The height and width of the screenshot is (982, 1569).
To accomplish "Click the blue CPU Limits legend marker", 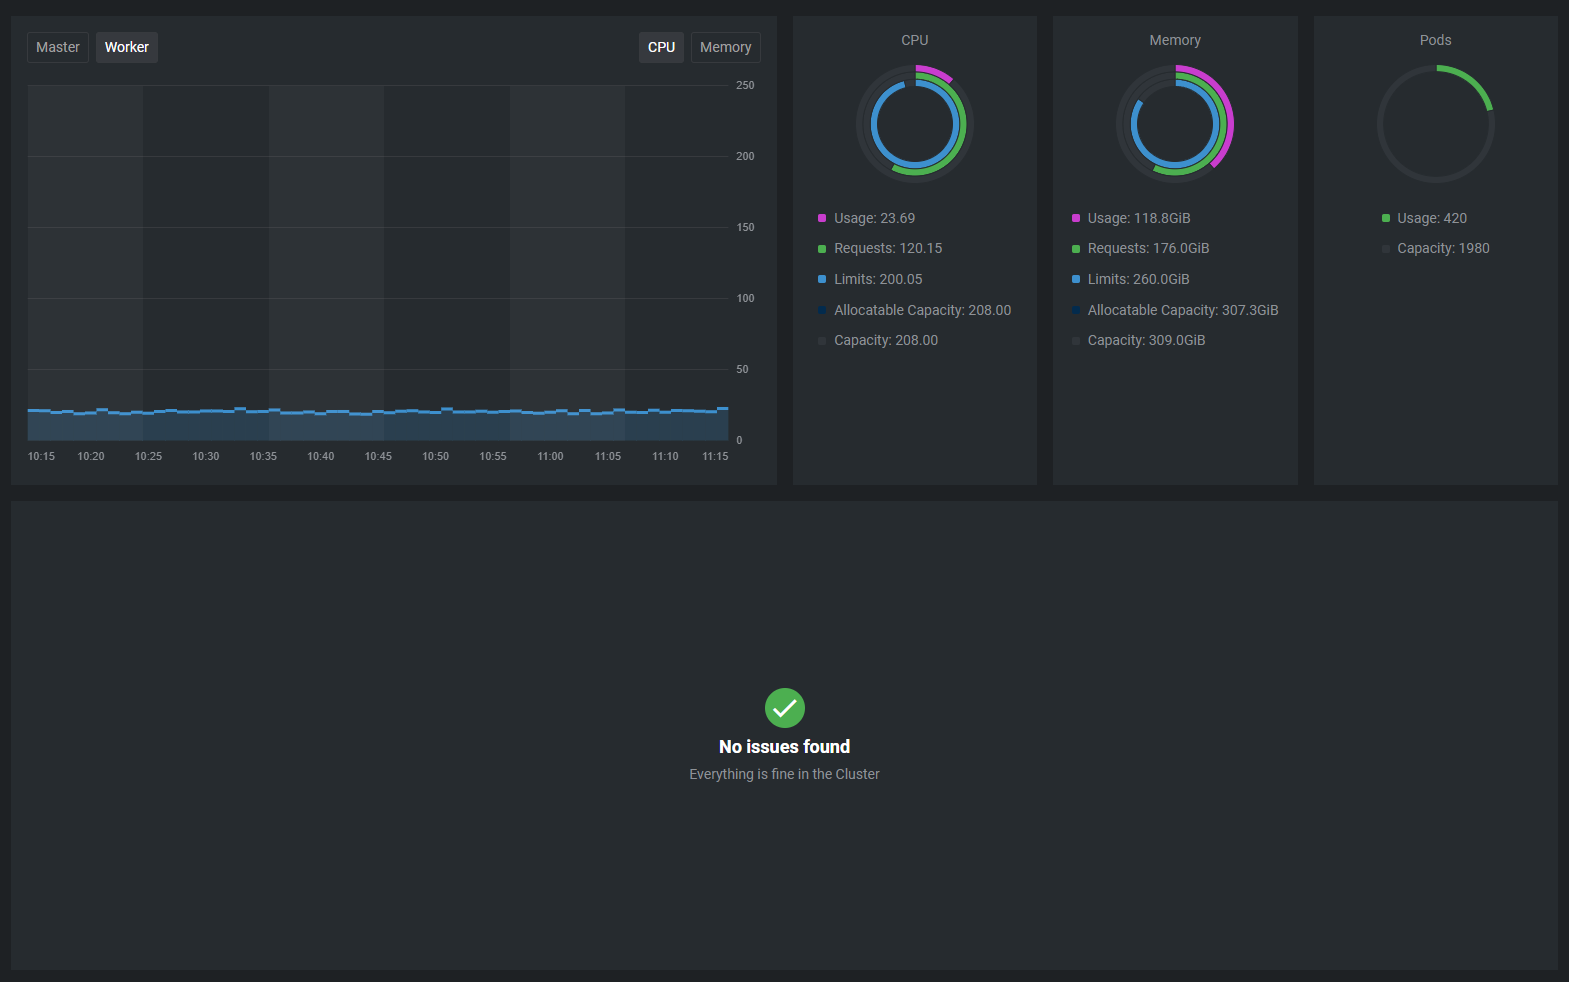I will 822,280.
